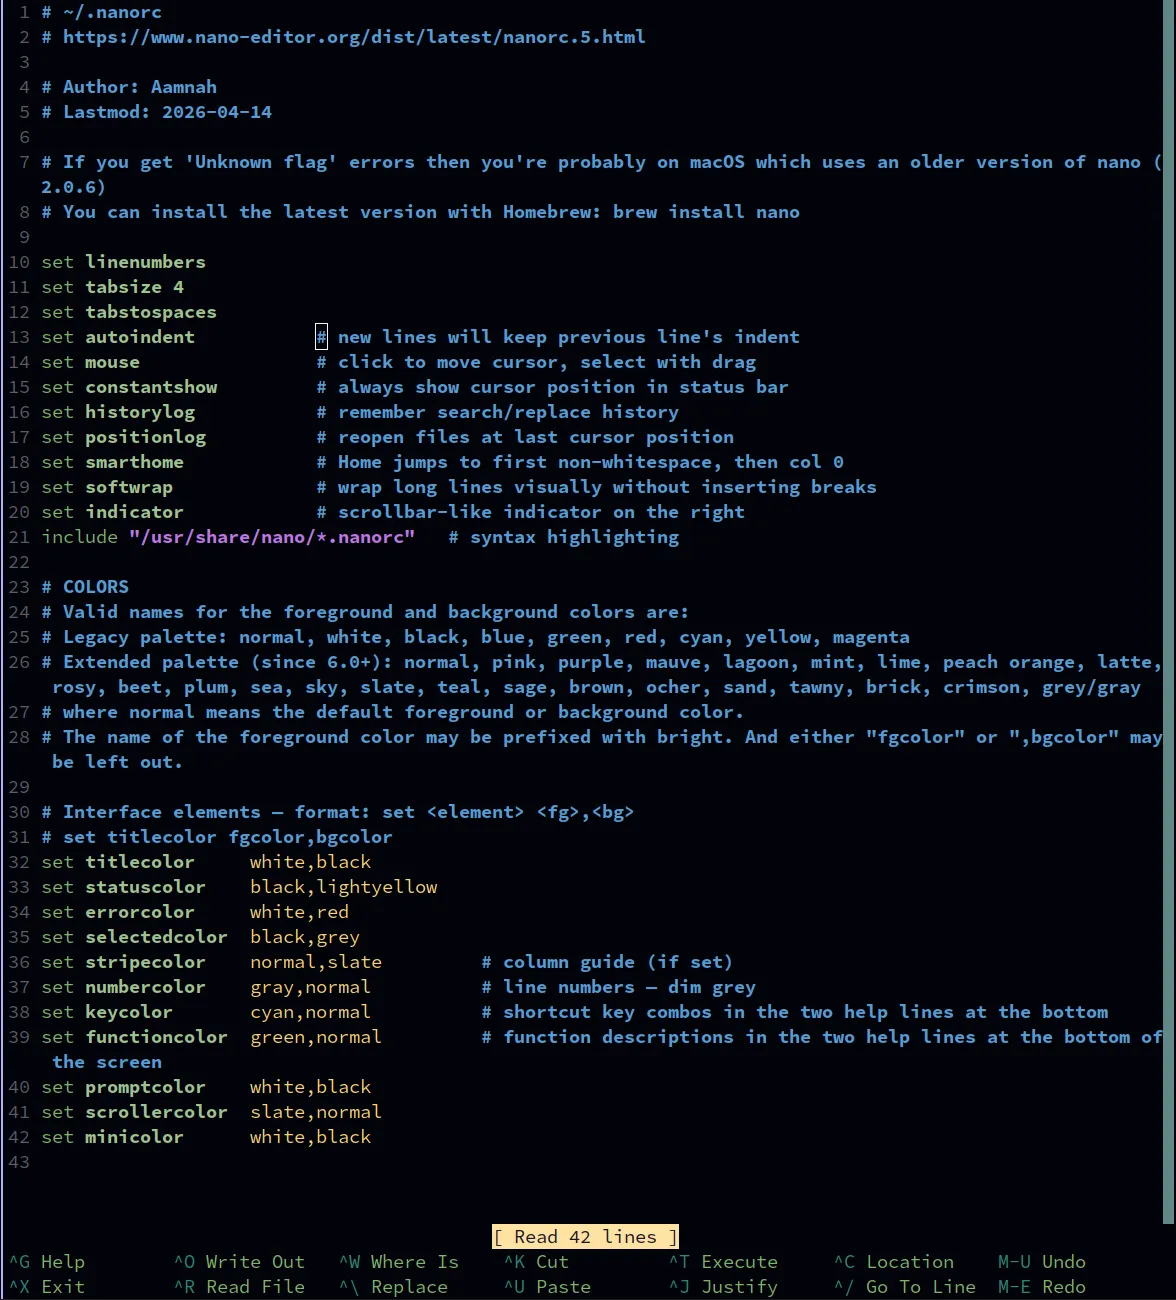Click the ^\ Replace shortcut
The width and height of the screenshot is (1176, 1300).
click(x=393, y=1287)
